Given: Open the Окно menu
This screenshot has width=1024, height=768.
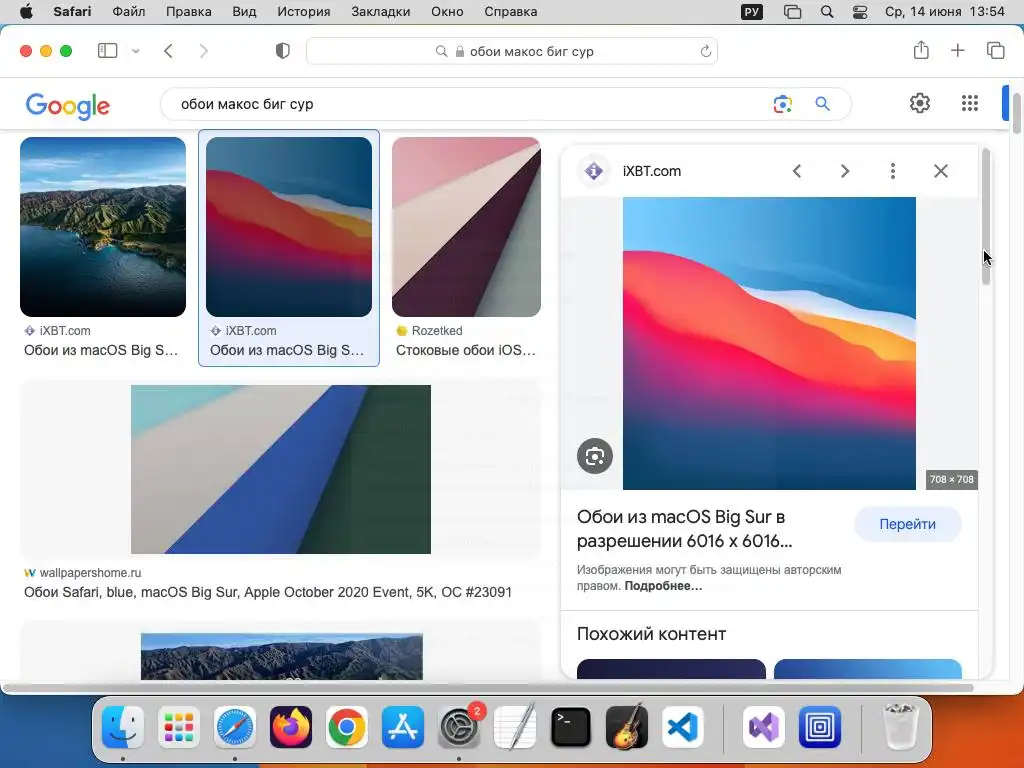Looking at the screenshot, I should point(447,12).
